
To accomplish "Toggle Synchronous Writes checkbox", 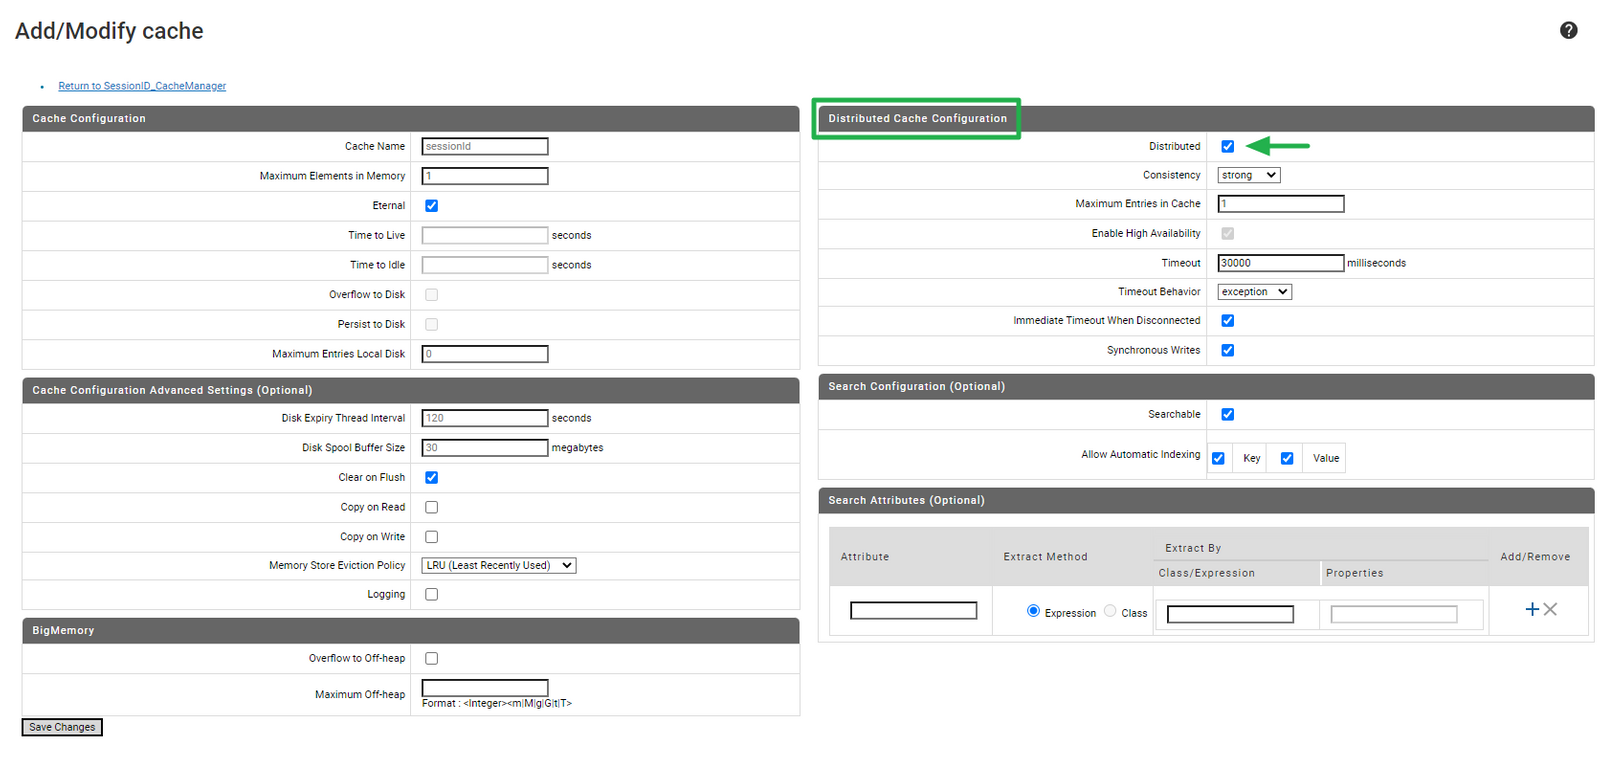I will [x=1227, y=350].
